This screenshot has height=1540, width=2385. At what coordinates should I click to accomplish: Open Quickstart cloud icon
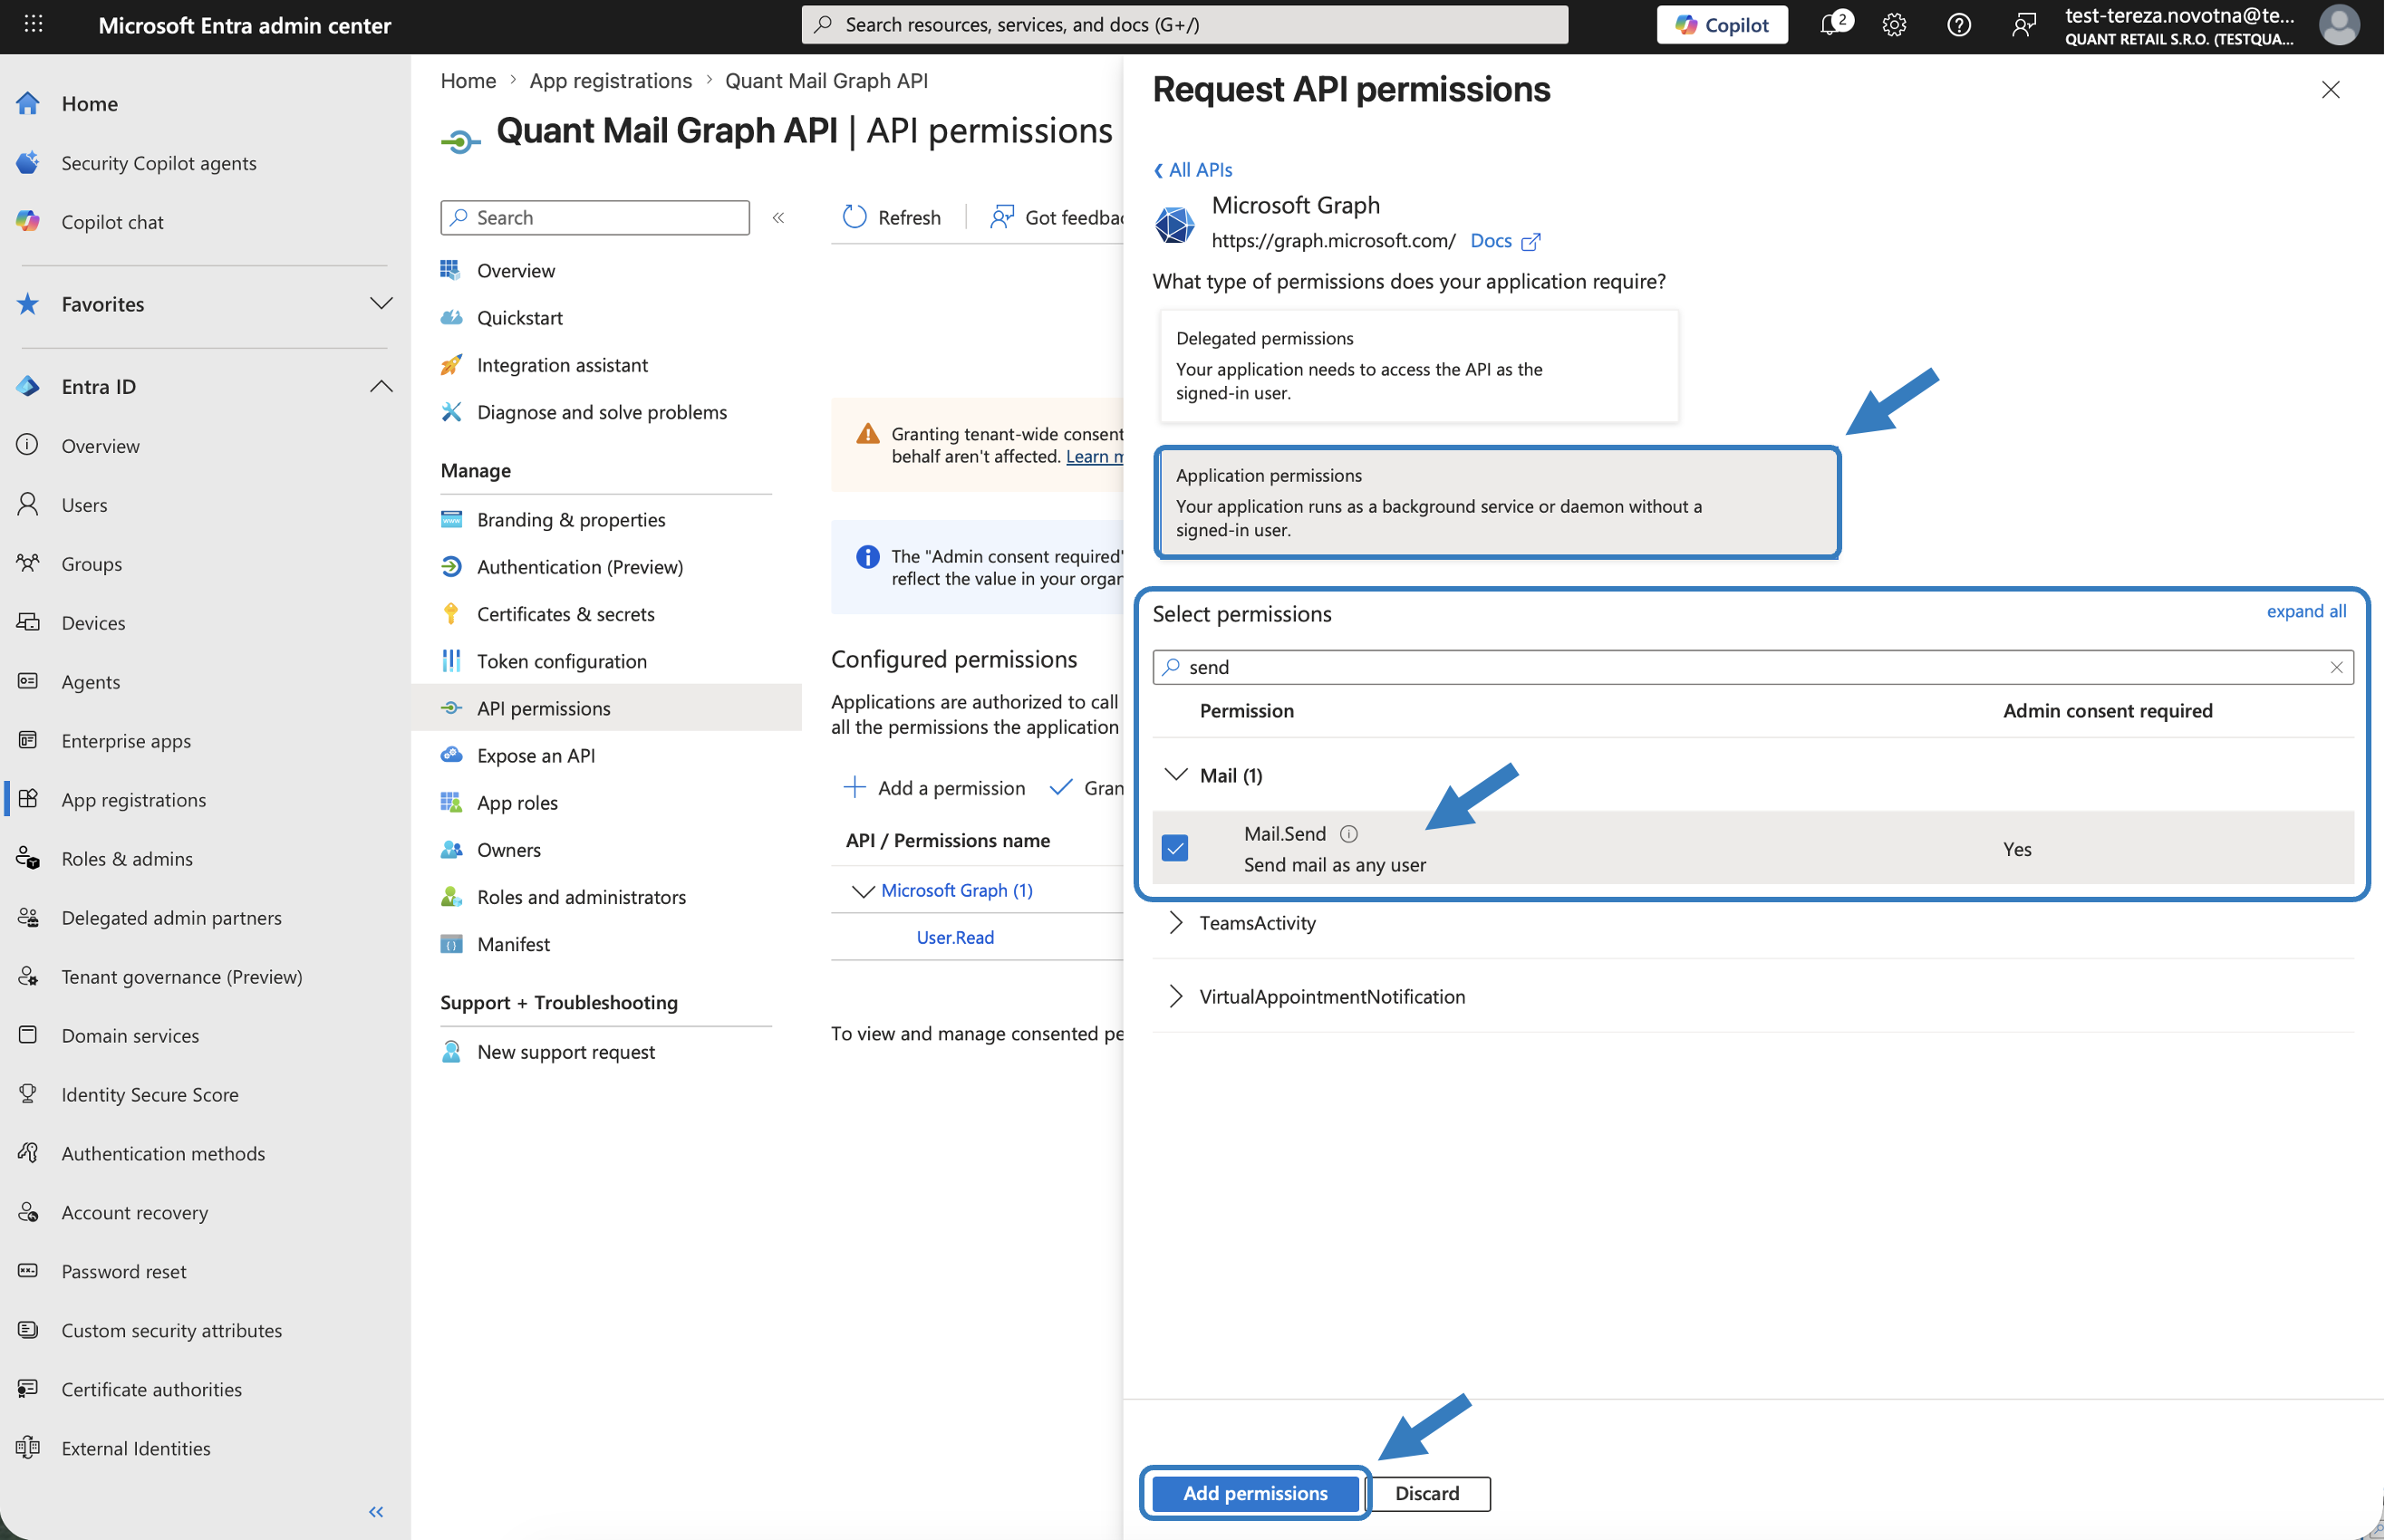(x=451, y=317)
